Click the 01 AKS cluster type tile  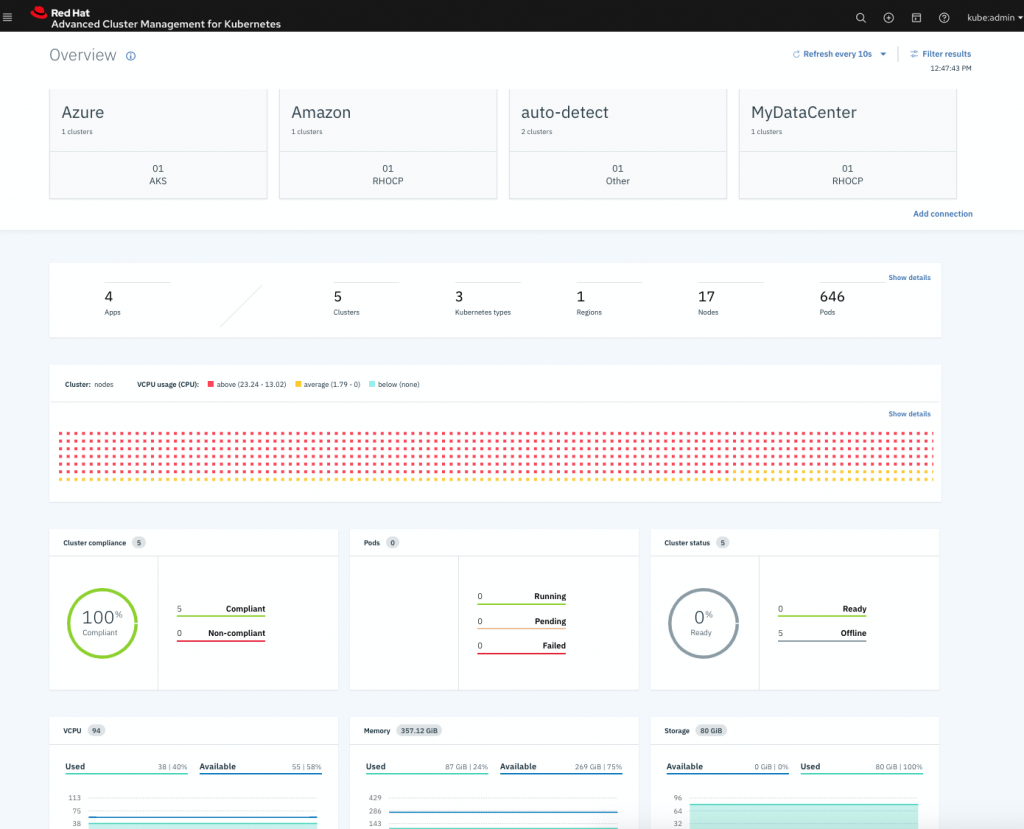pyautogui.click(x=158, y=174)
